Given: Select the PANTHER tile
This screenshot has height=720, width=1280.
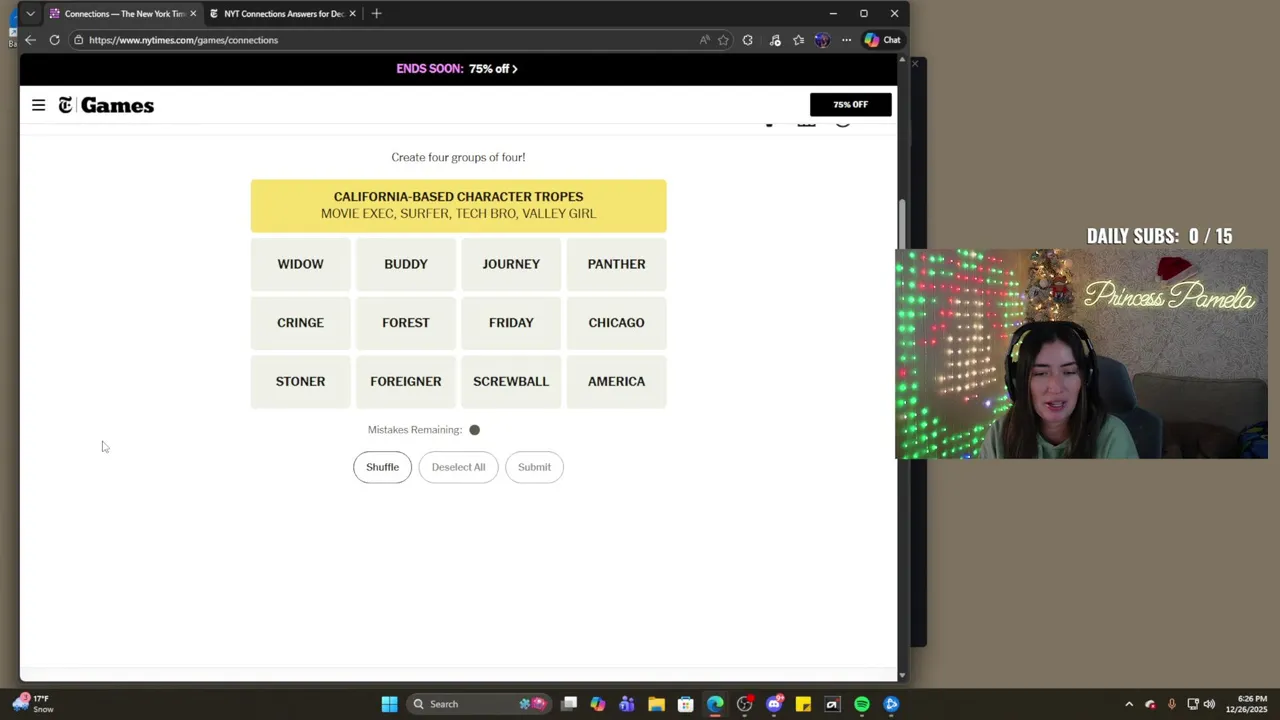Looking at the screenshot, I should click(x=616, y=264).
